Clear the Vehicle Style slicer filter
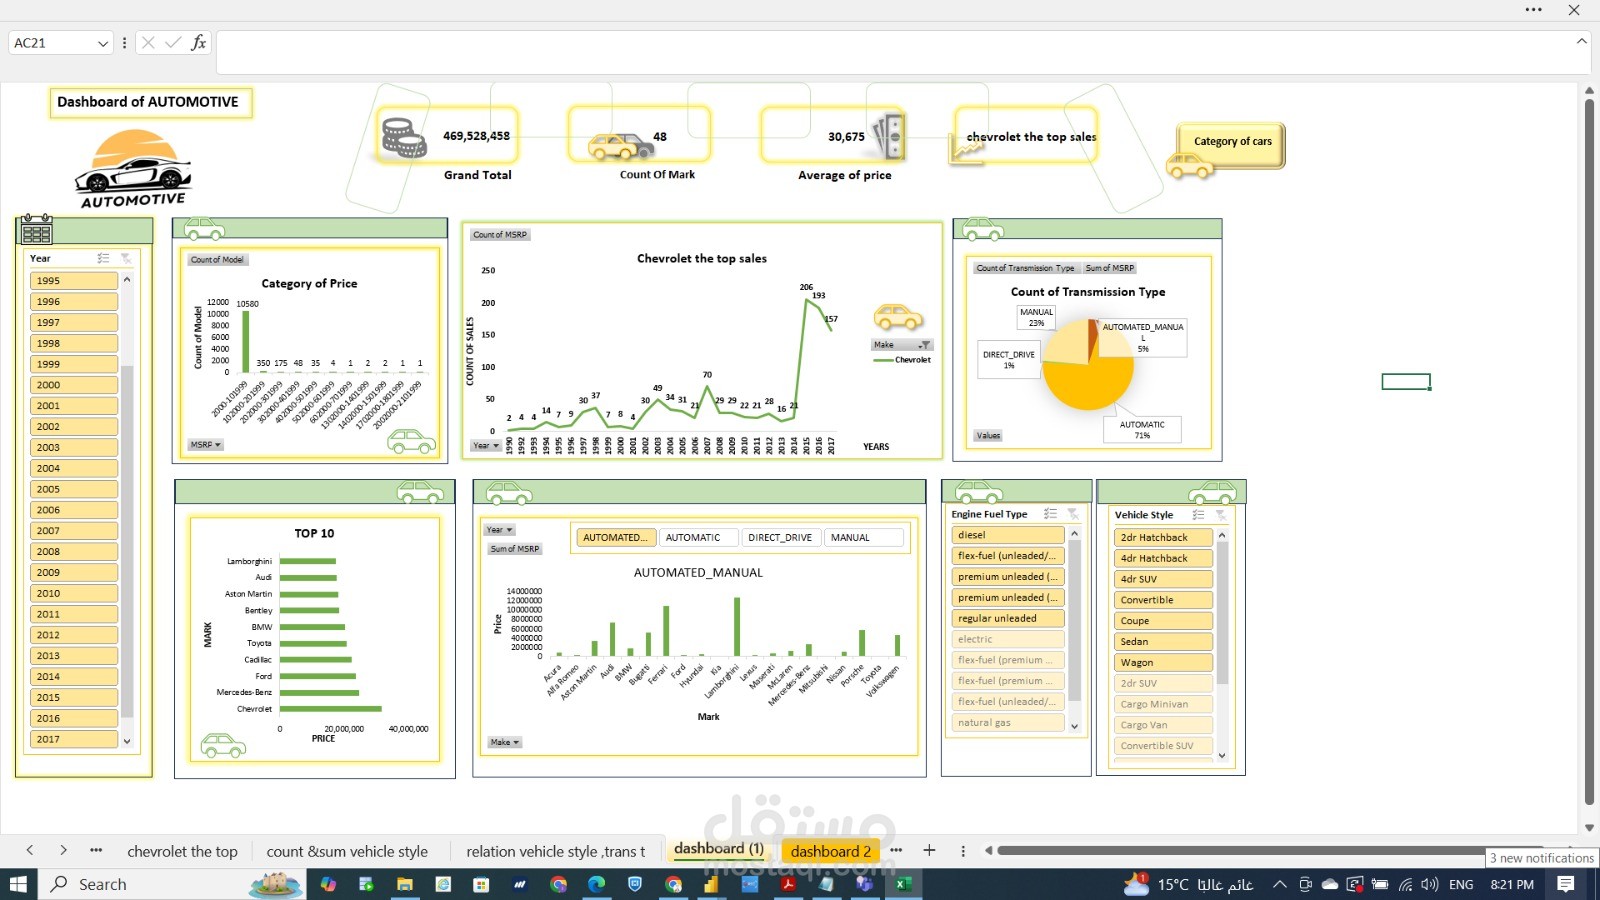 [1221, 515]
